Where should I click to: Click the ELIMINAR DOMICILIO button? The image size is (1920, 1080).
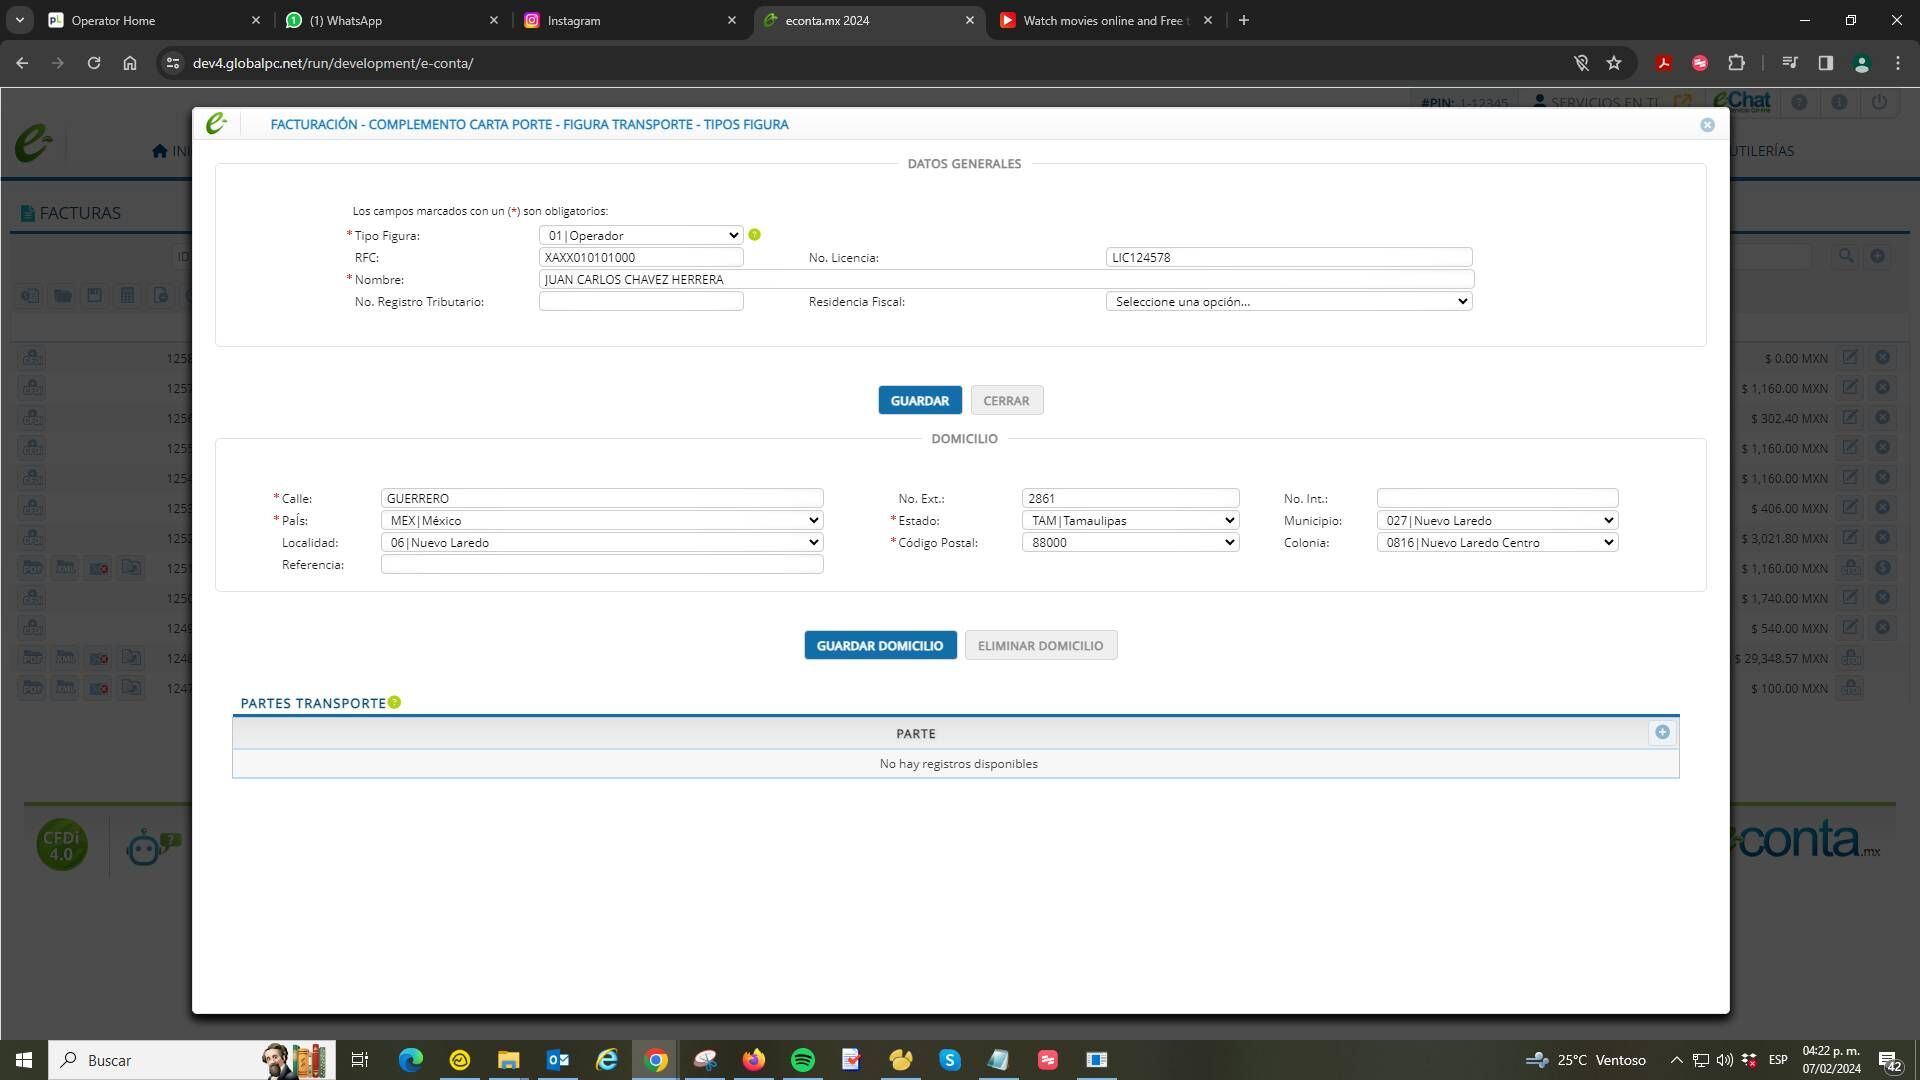point(1040,646)
